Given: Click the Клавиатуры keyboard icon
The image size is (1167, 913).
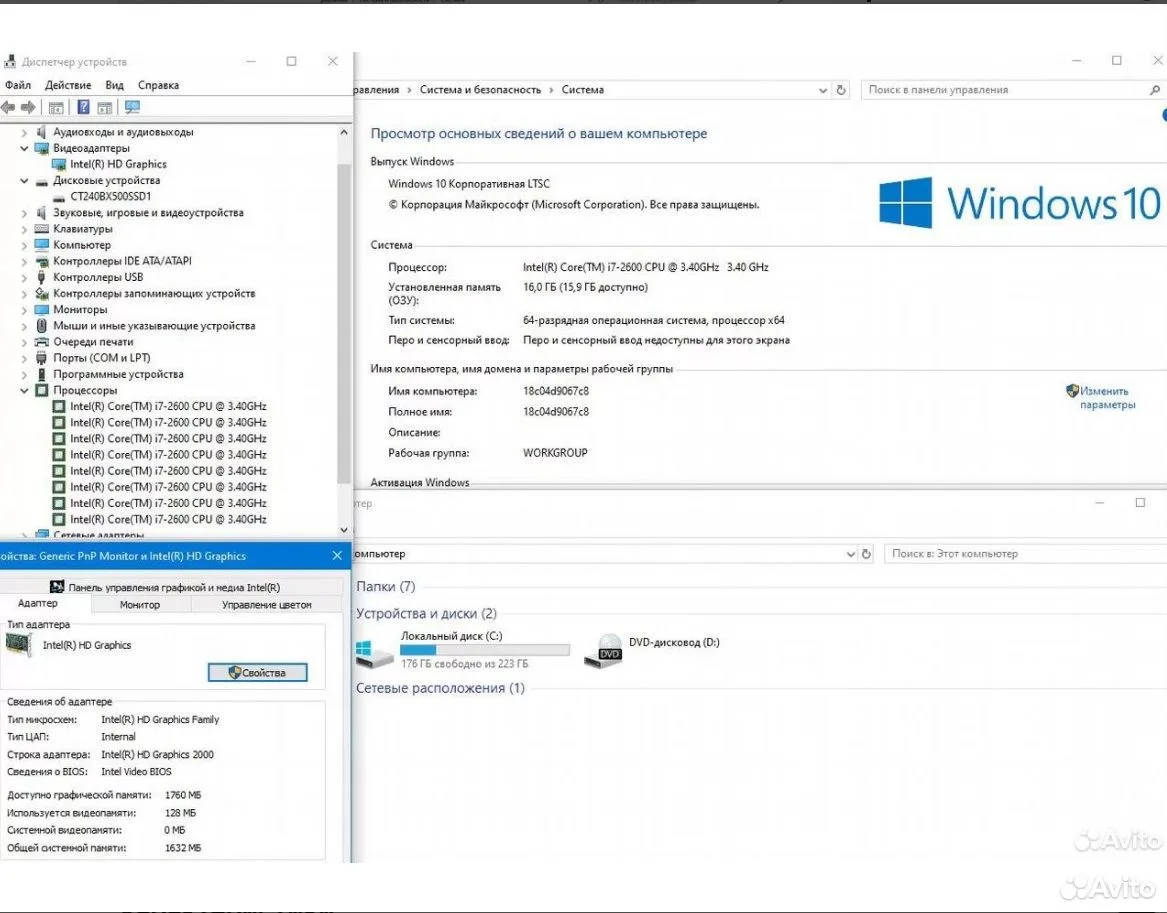Looking at the screenshot, I should 42,228.
